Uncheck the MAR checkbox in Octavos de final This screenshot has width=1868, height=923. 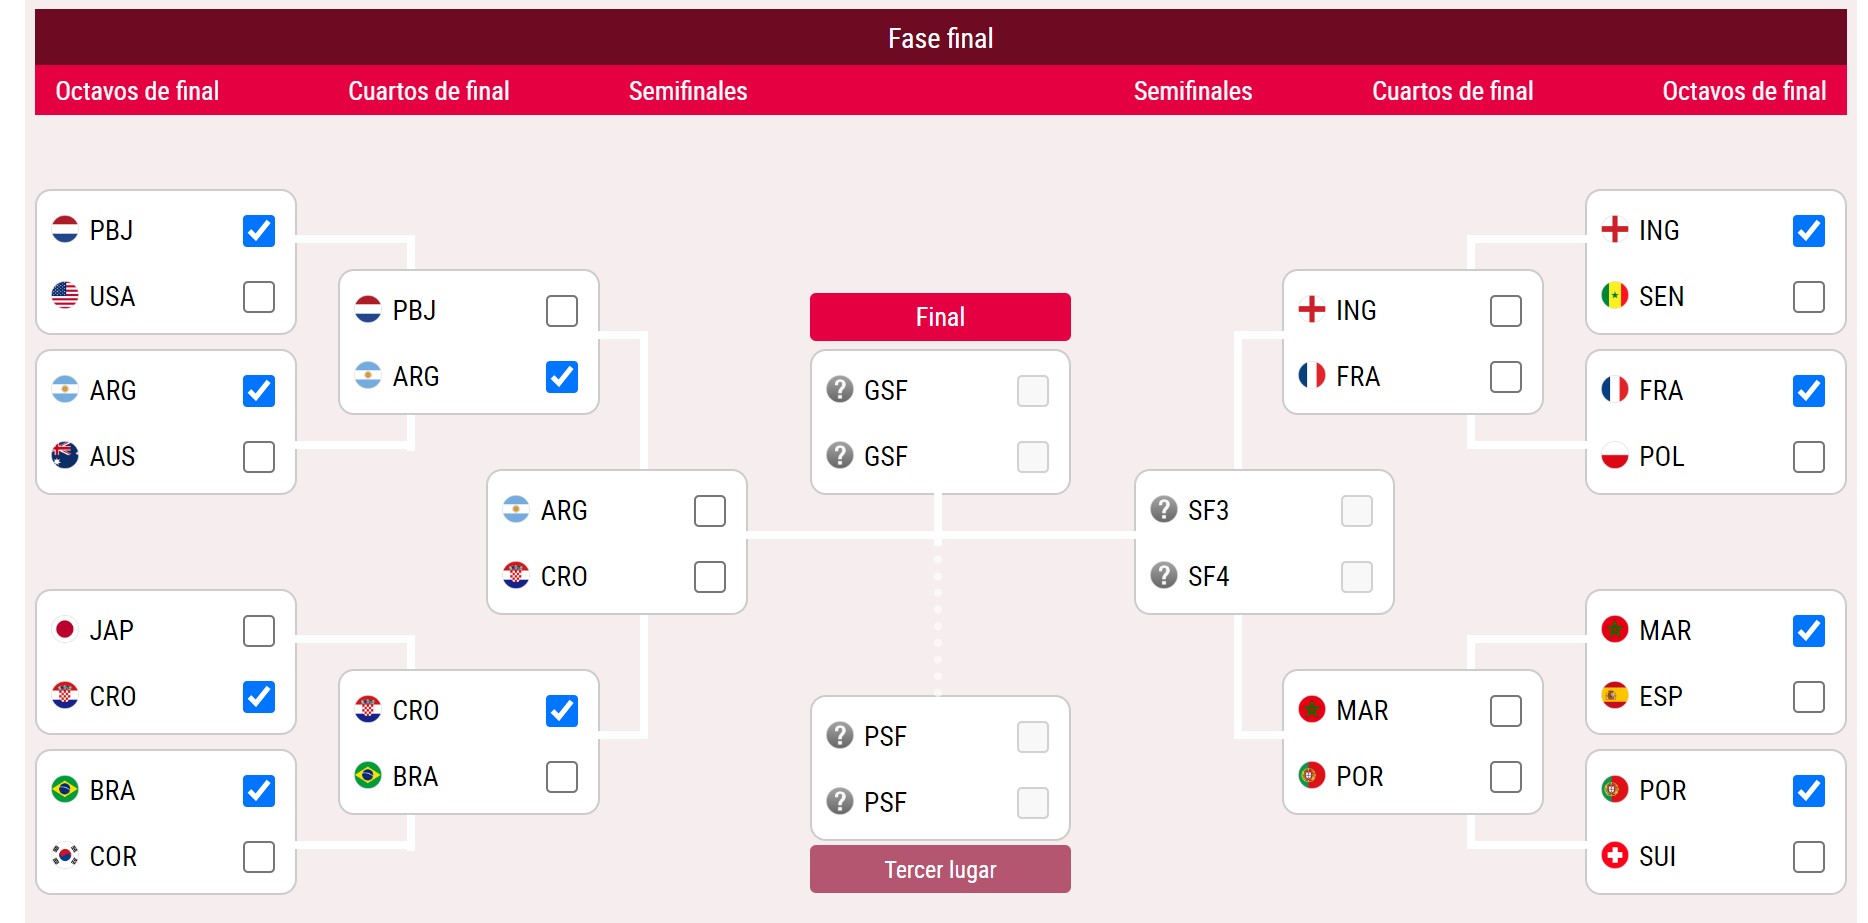pos(1809,631)
